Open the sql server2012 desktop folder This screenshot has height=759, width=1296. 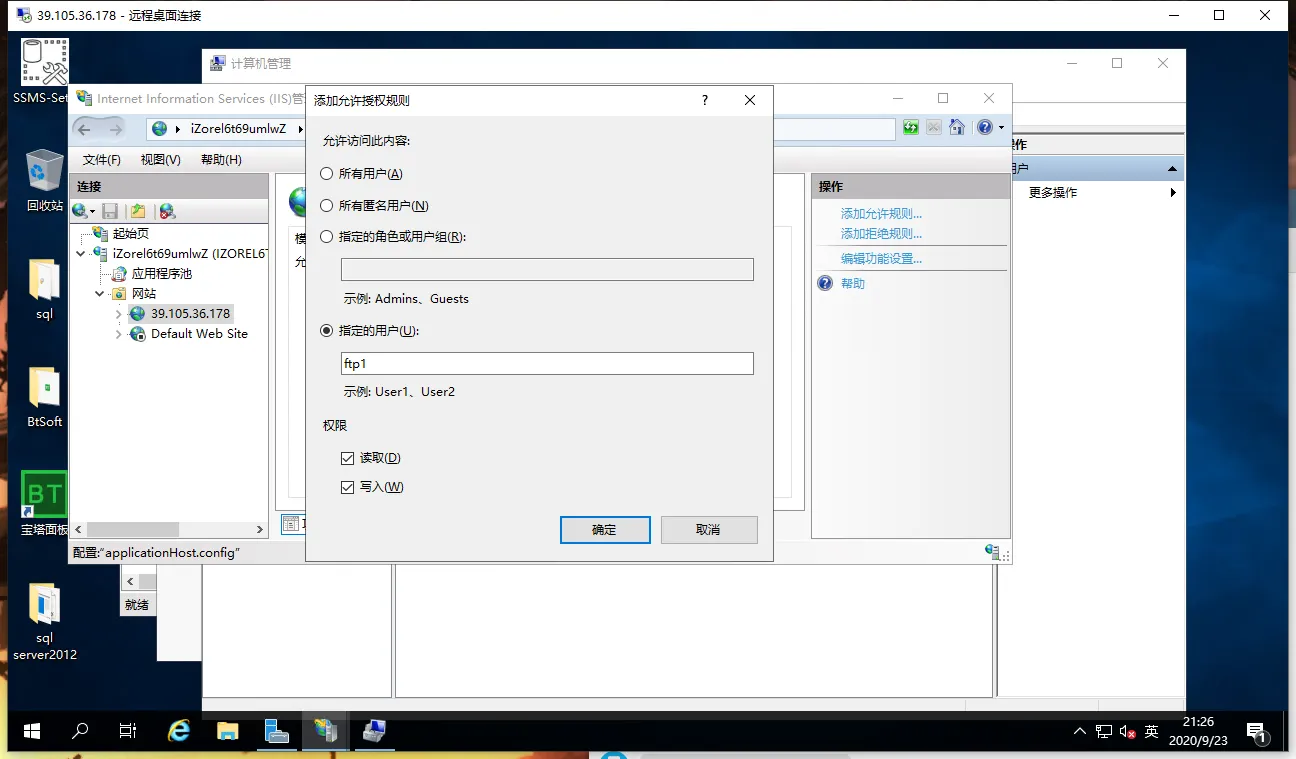pyautogui.click(x=44, y=621)
